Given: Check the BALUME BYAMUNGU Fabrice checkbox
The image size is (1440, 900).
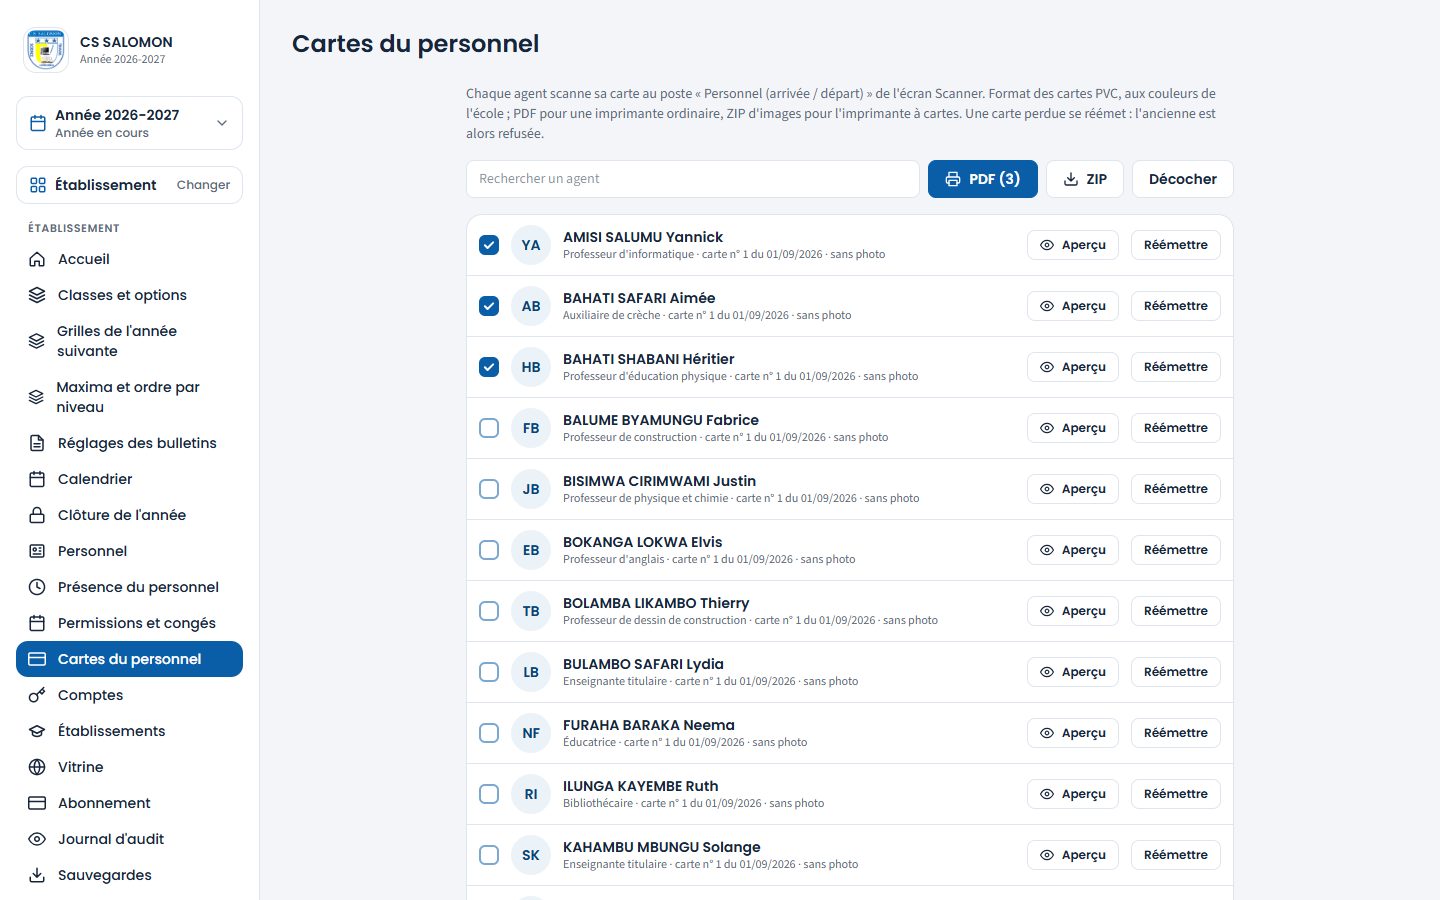Looking at the screenshot, I should click(489, 428).
